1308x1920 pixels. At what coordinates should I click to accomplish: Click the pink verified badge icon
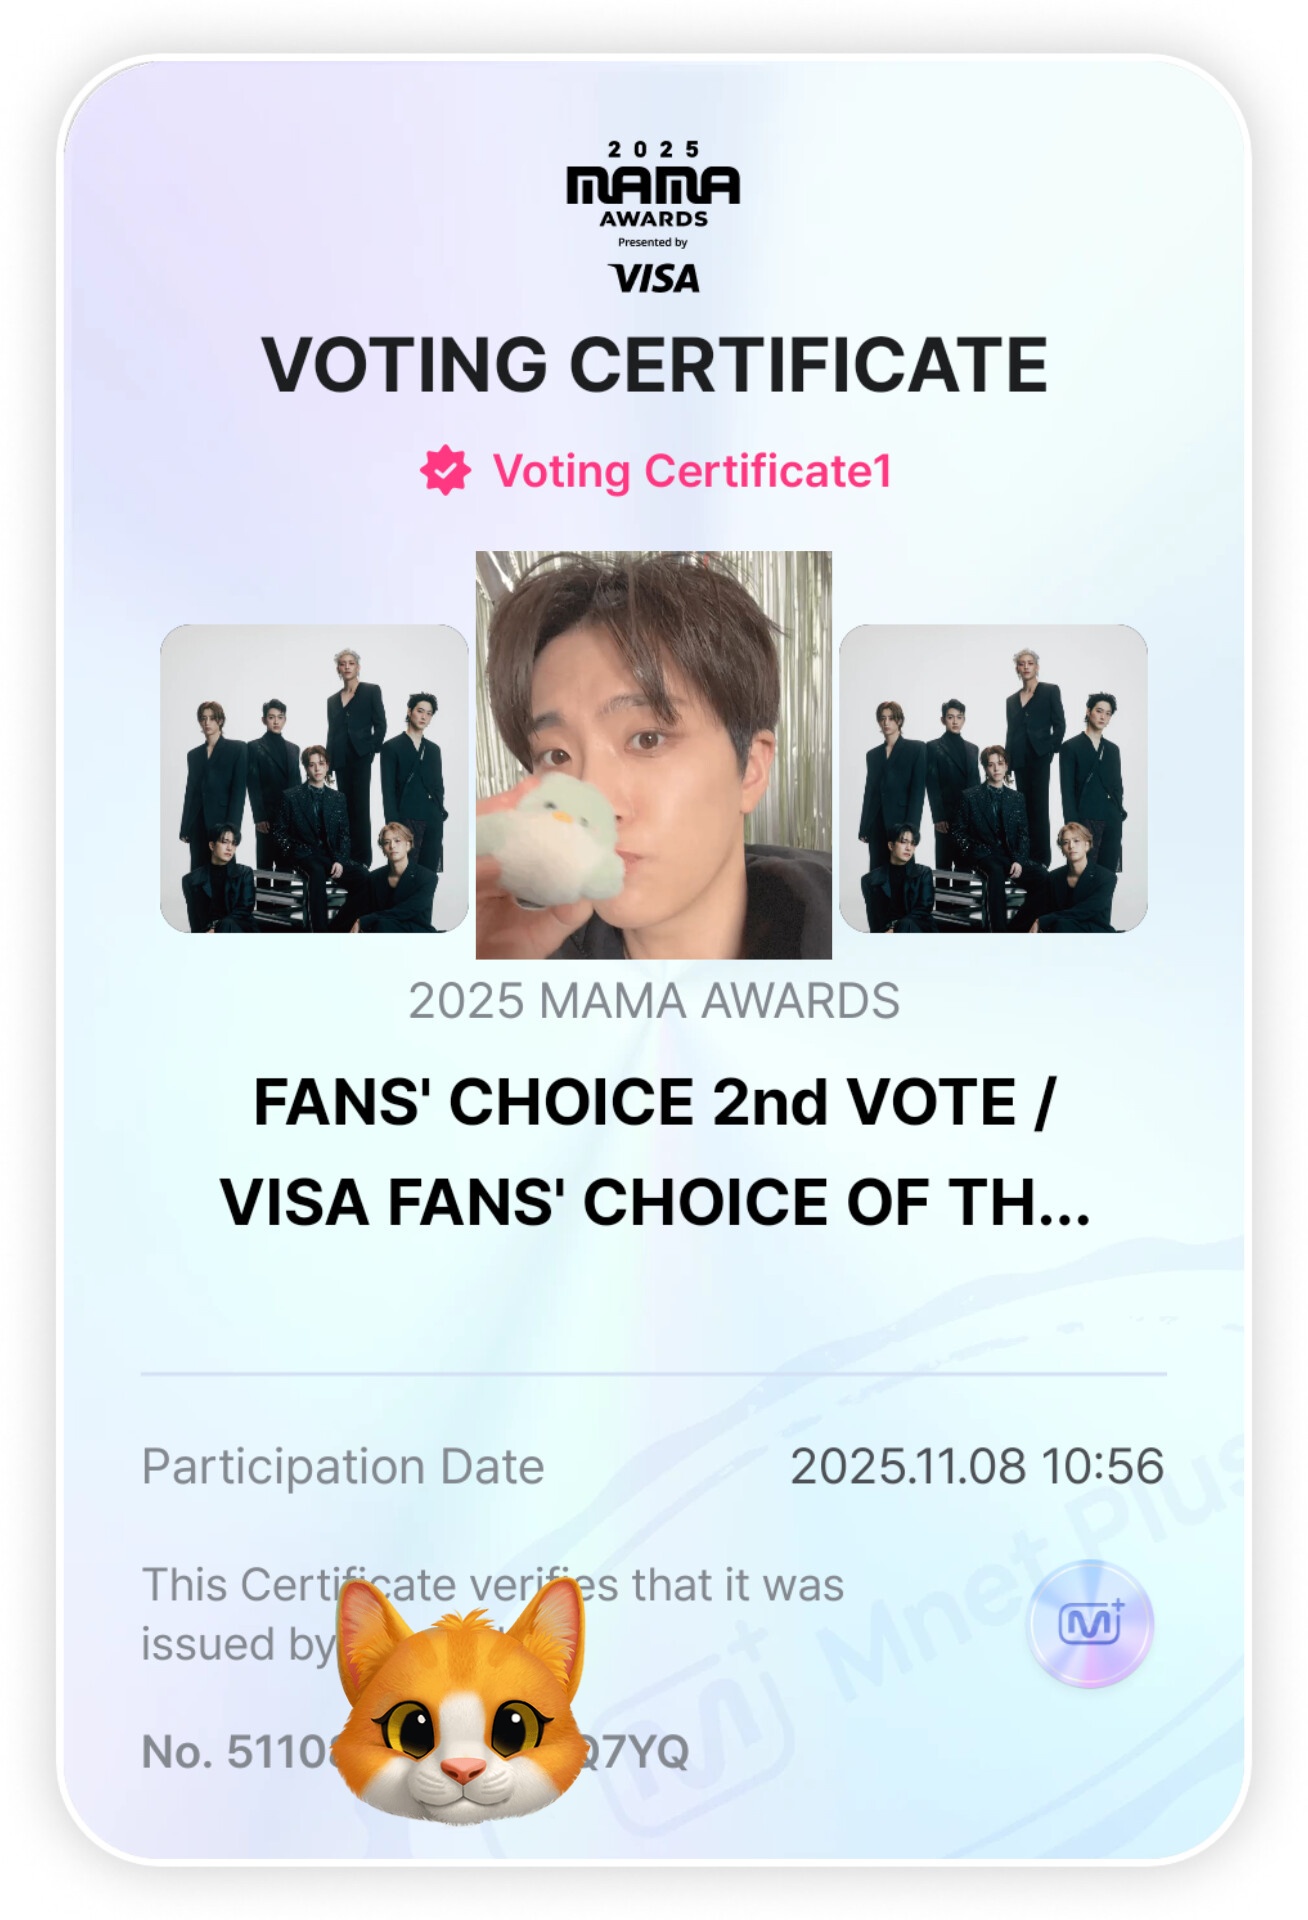pos(445,471)
